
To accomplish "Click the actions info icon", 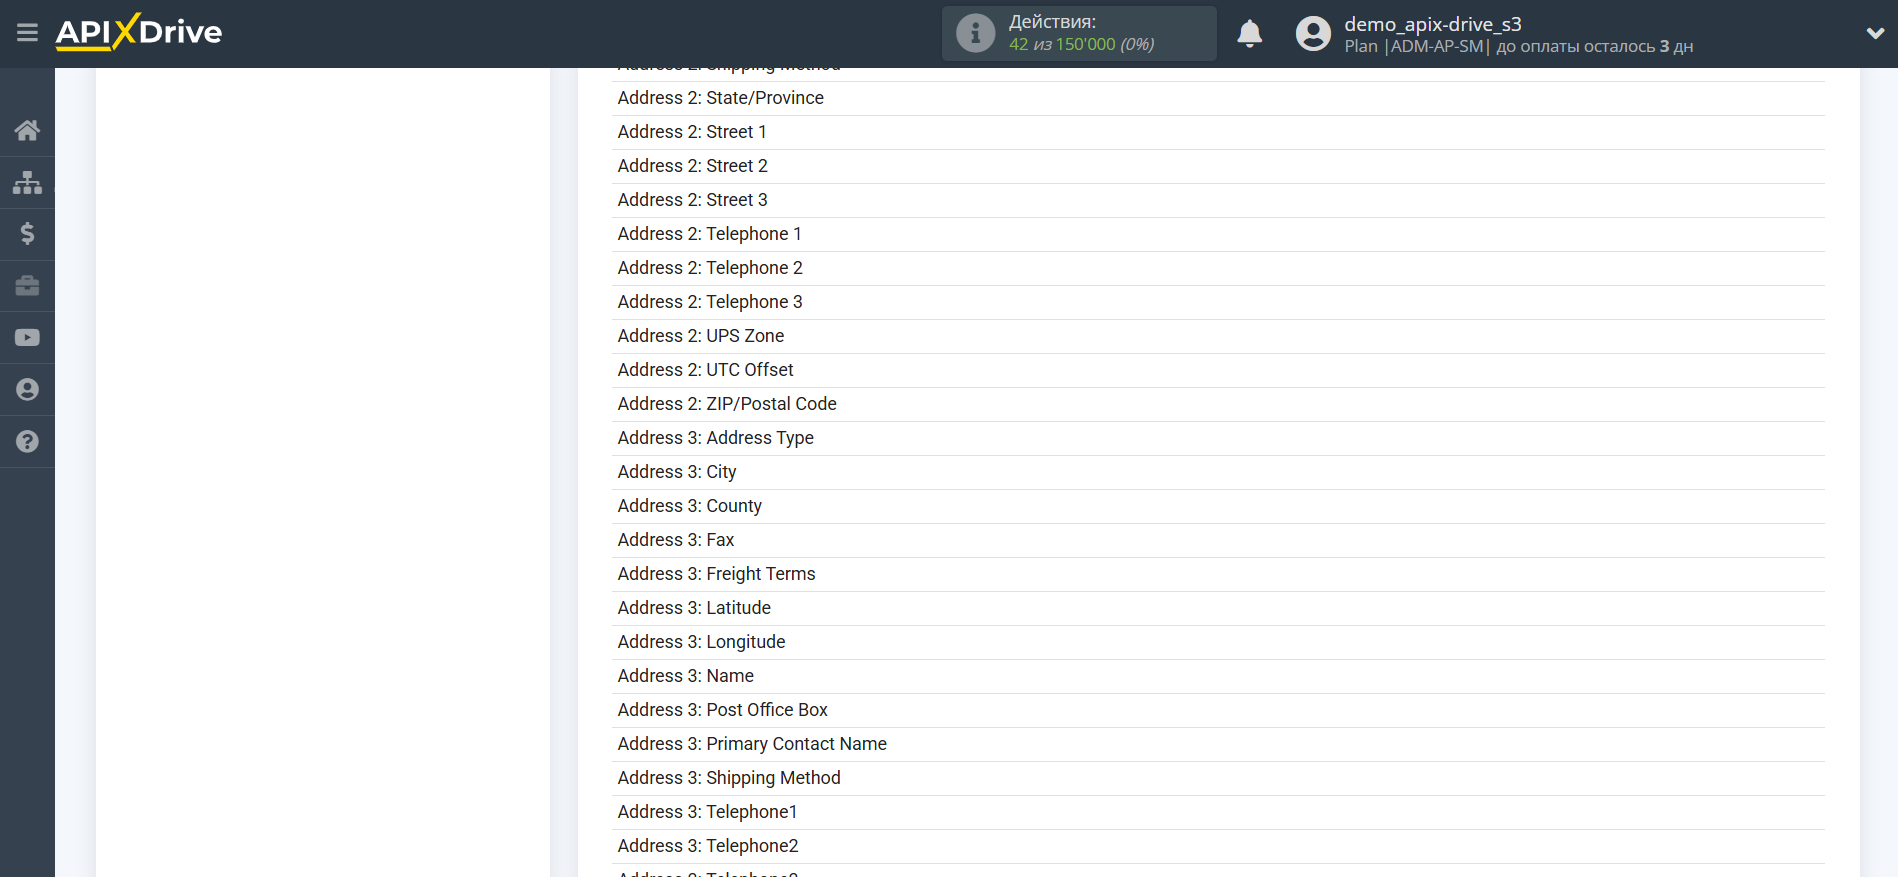I will (975, 33).
